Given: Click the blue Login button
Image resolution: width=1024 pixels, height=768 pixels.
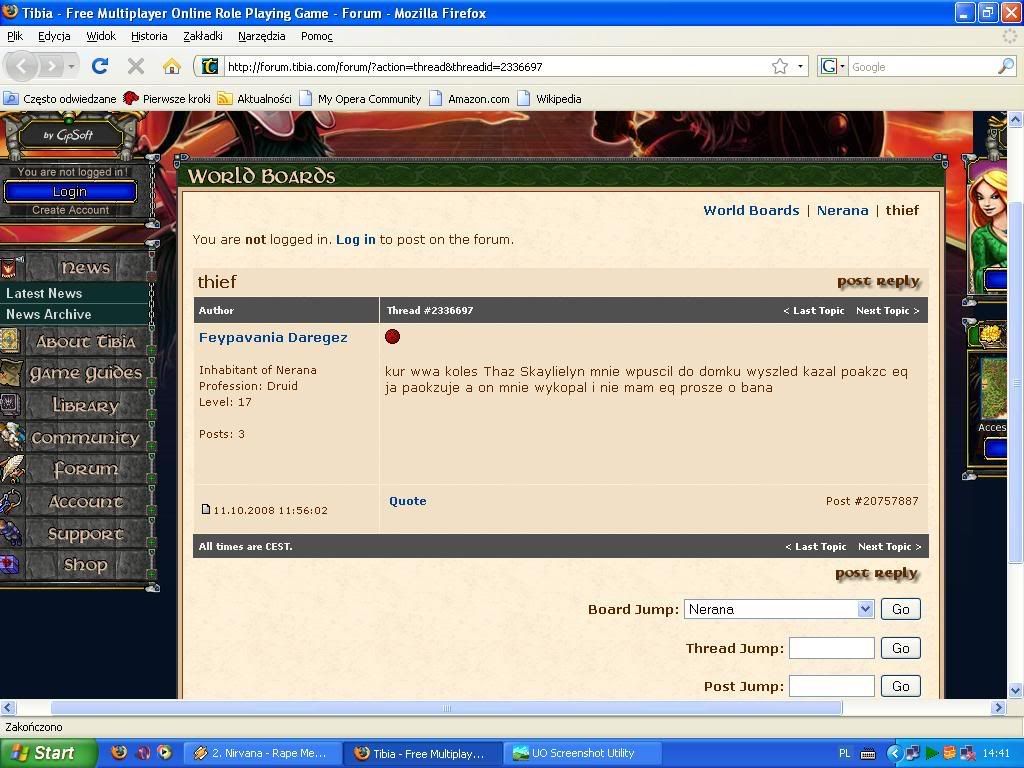Looking at the screenshot, I should 70,191.
